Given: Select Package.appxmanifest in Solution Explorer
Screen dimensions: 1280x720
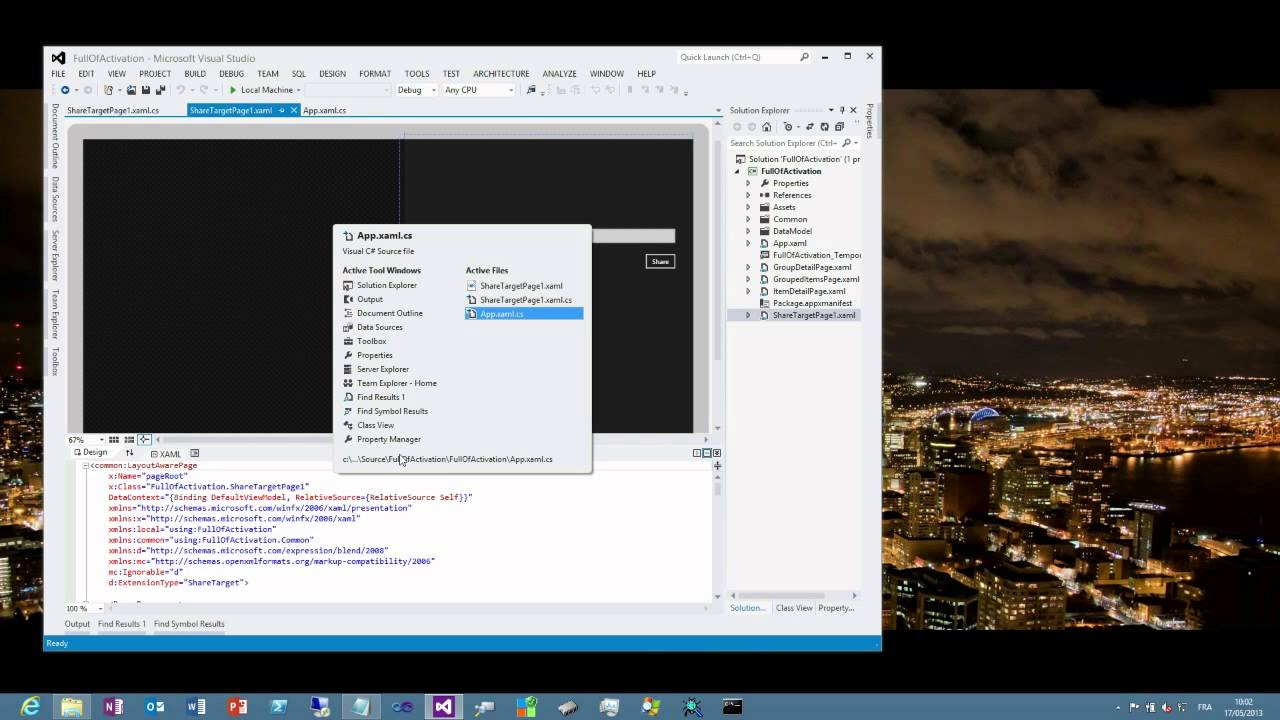Looking at the screenshot, I should [812, 303].
